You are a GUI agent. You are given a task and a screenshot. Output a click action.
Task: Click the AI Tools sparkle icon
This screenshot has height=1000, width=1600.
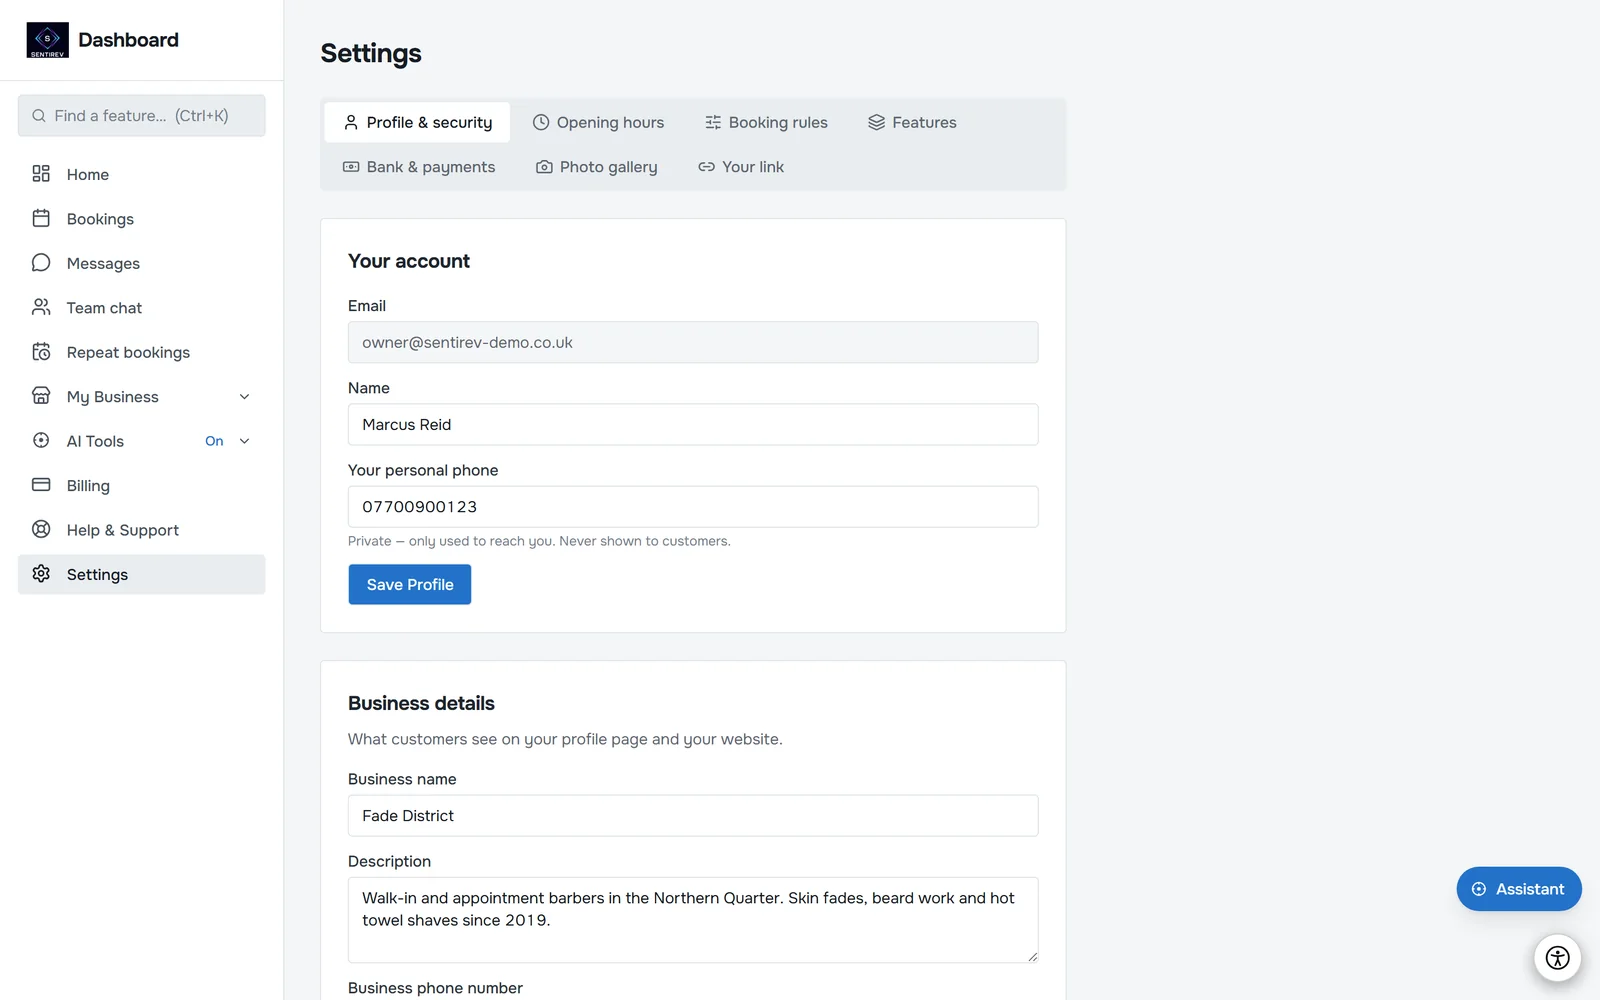pos(41,441)
